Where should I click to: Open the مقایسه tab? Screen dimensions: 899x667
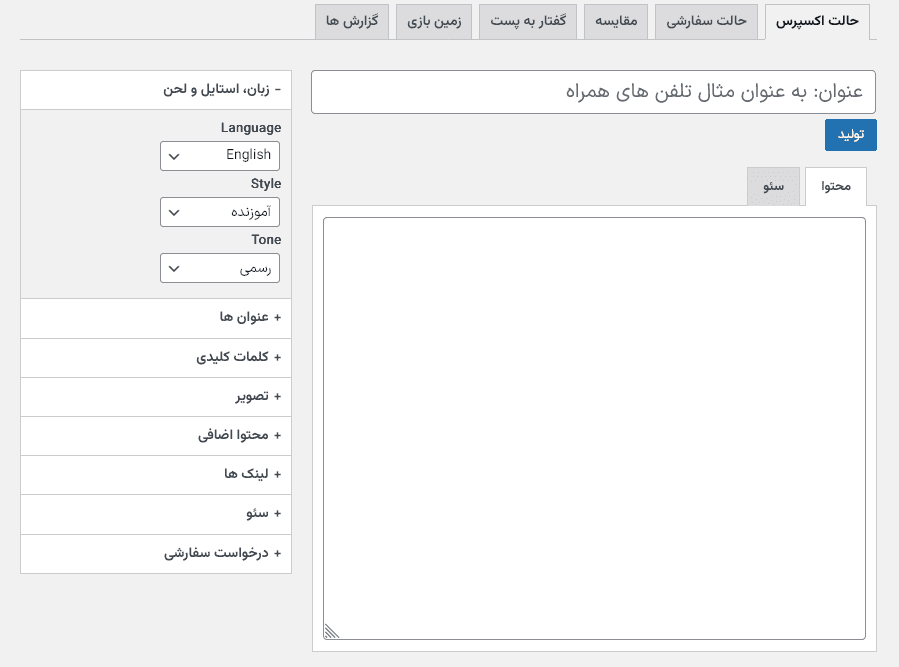[x=616, y=22]
